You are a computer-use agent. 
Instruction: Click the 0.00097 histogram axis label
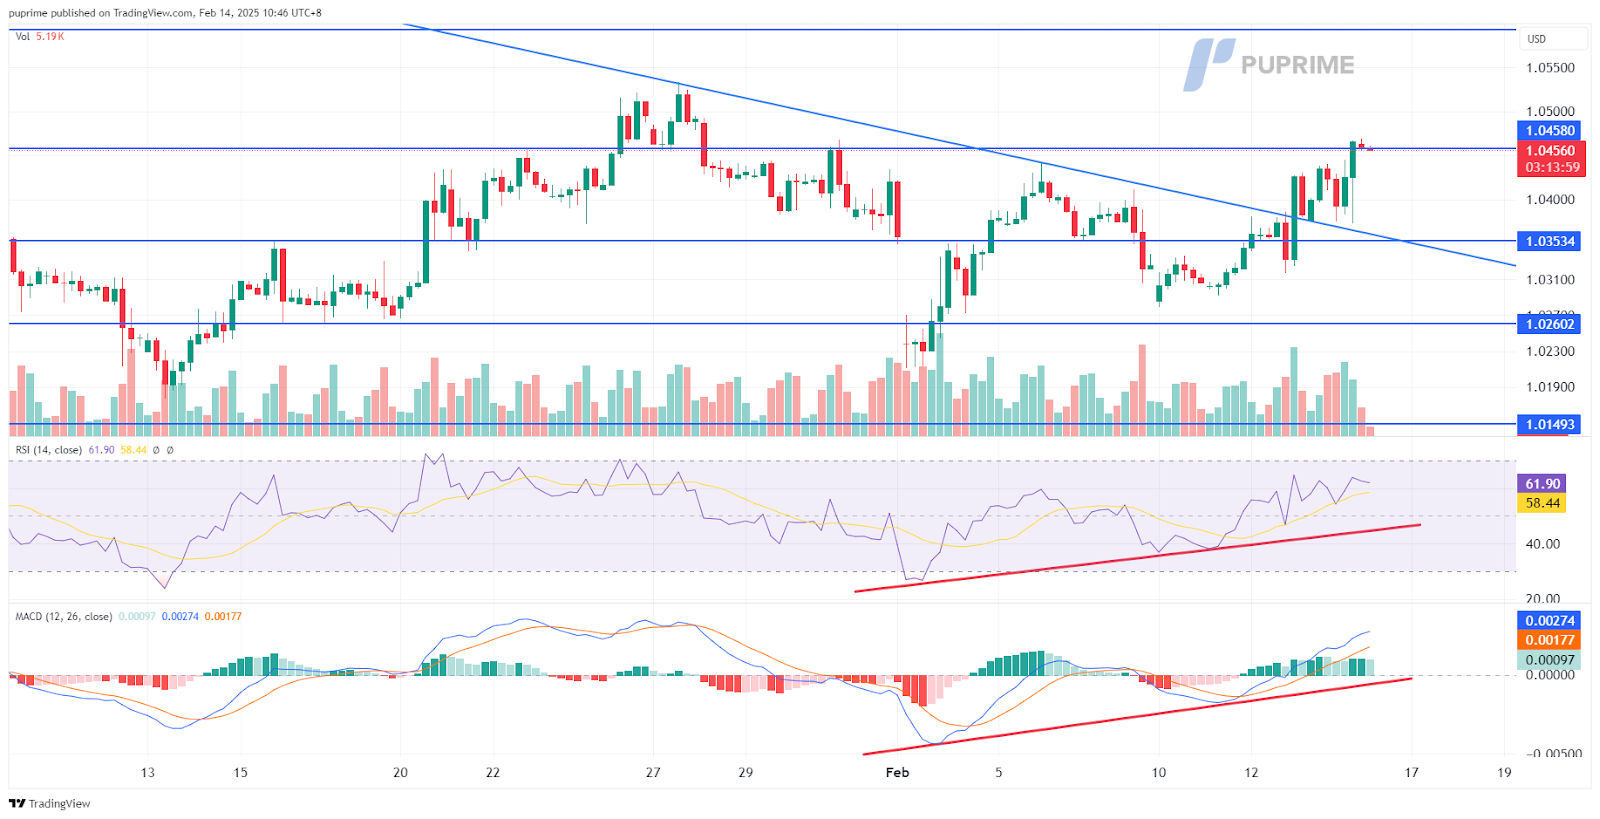(x=1550, y=659)
